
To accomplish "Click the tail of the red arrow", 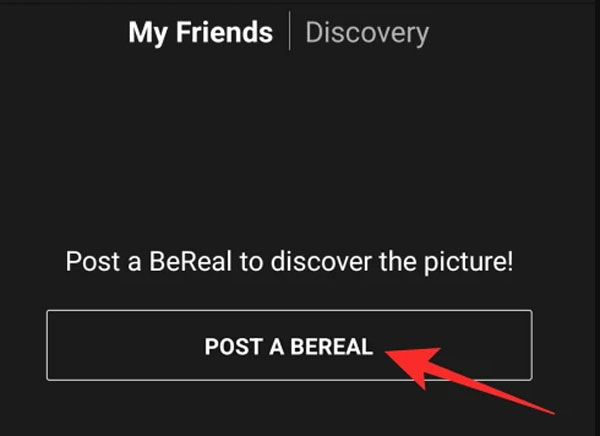I will click(x=549, y=411).
